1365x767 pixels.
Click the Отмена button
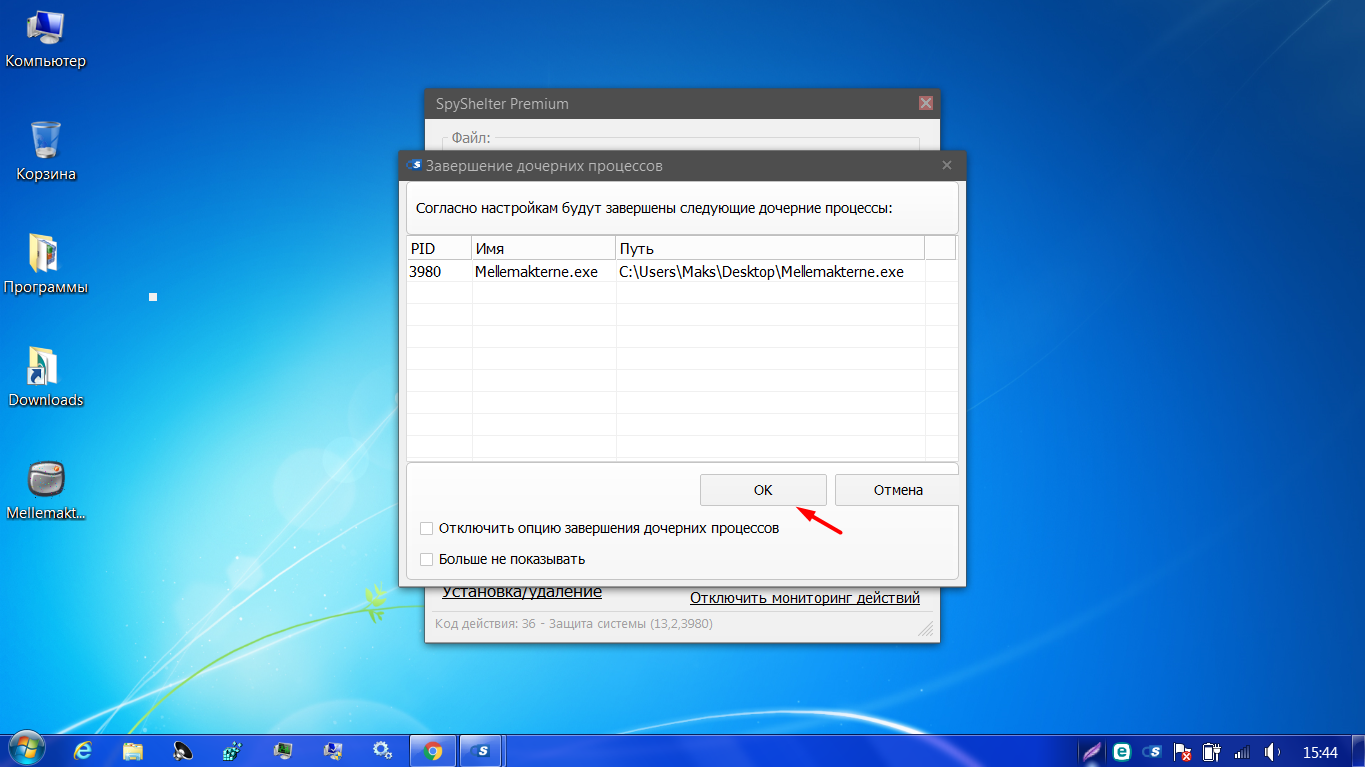click(897, 490)
